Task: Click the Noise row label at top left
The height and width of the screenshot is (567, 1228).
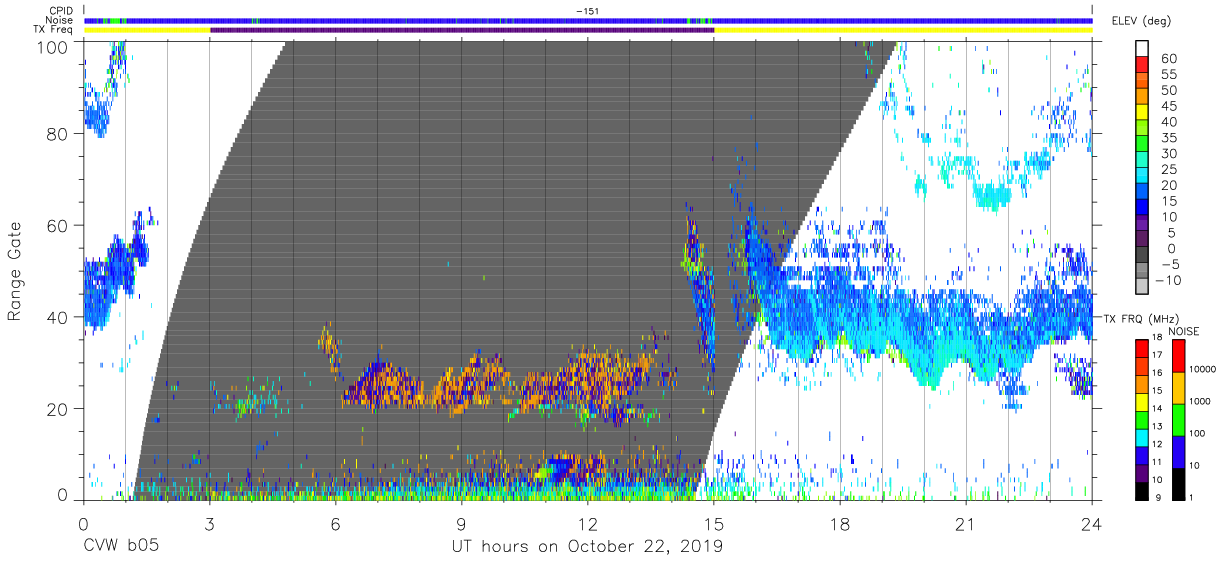Action: point(60,20)
